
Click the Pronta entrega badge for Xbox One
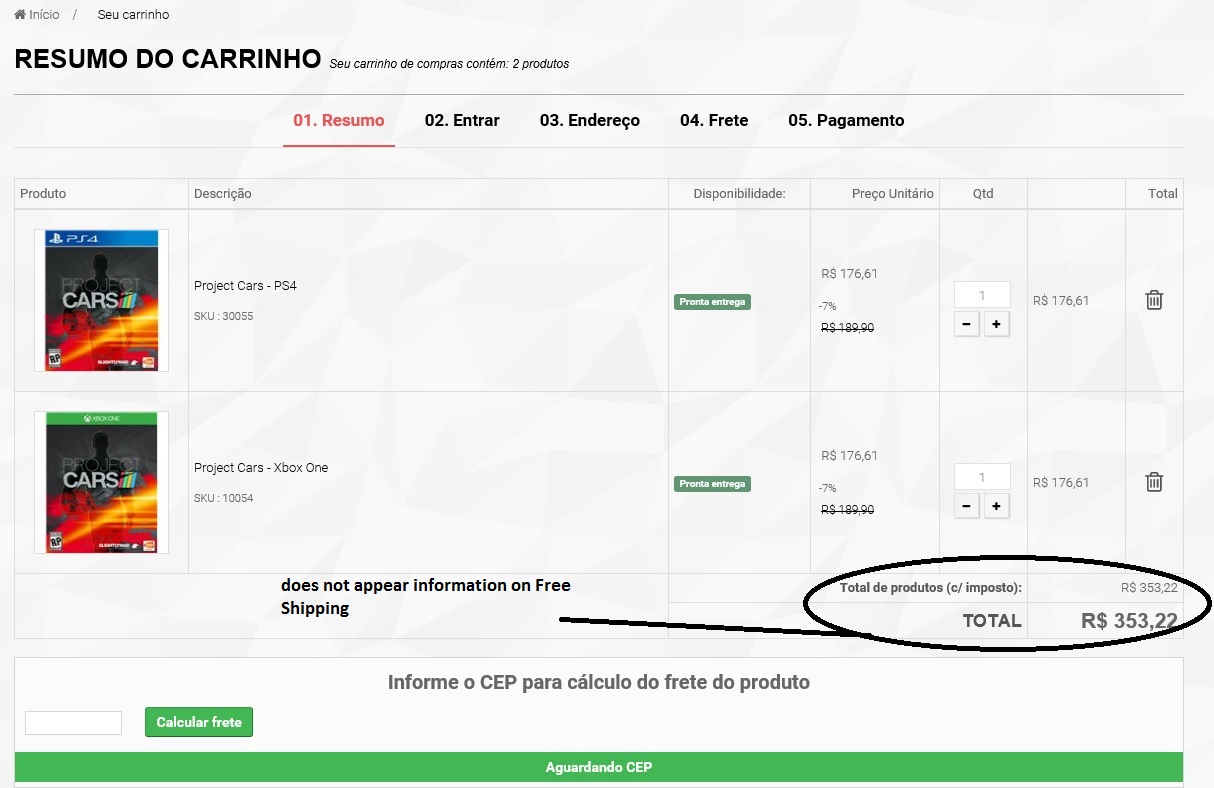pos(712,483)
